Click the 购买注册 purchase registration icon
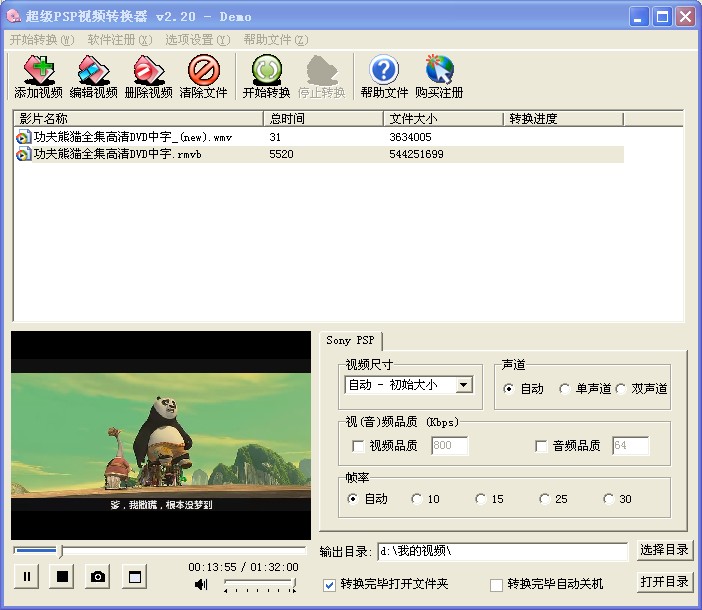702x610 pixels. click(439, 76)
